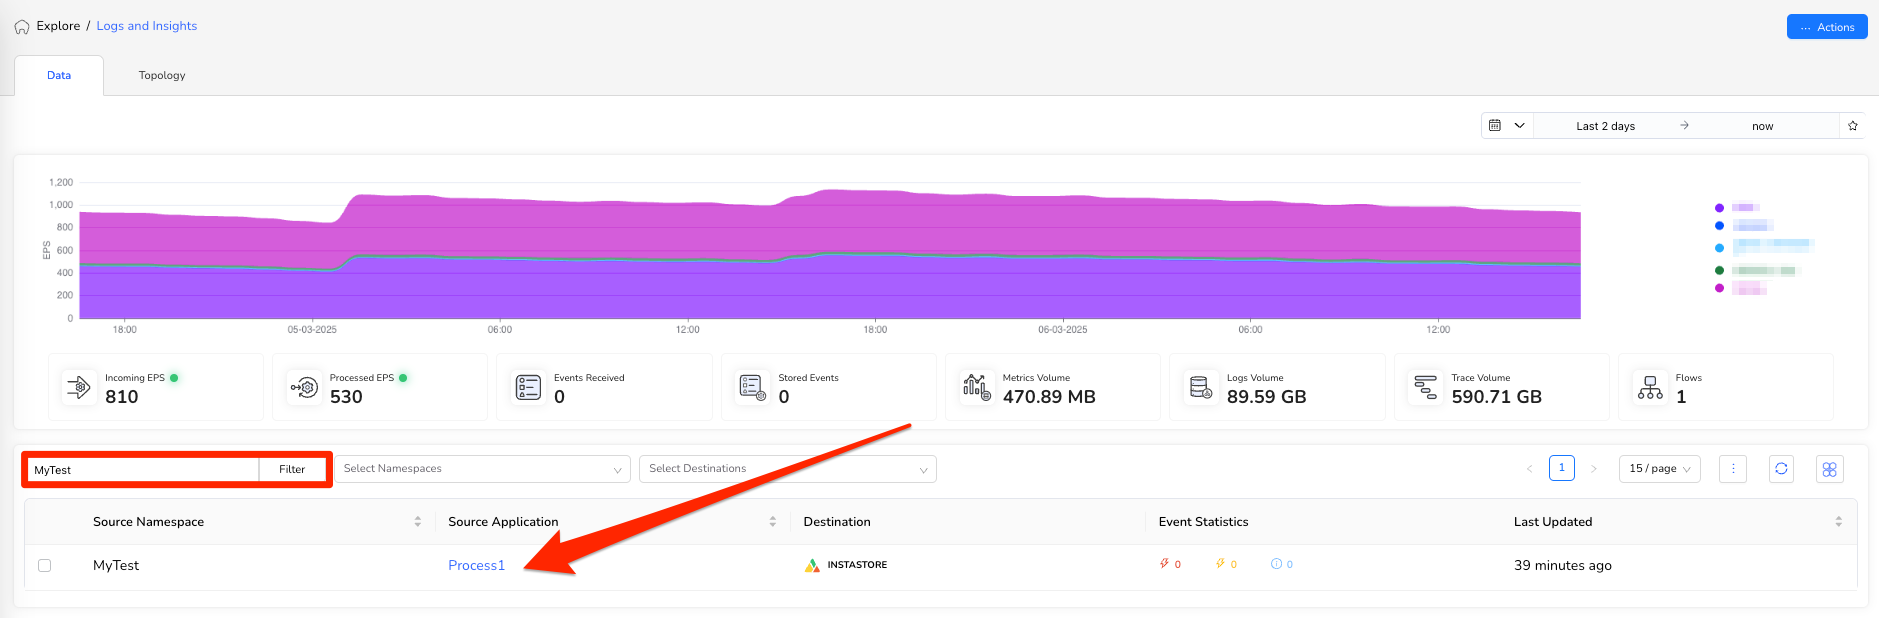Switch to the Topology tab
The image size is (1879, 618).
click(162, 76)
